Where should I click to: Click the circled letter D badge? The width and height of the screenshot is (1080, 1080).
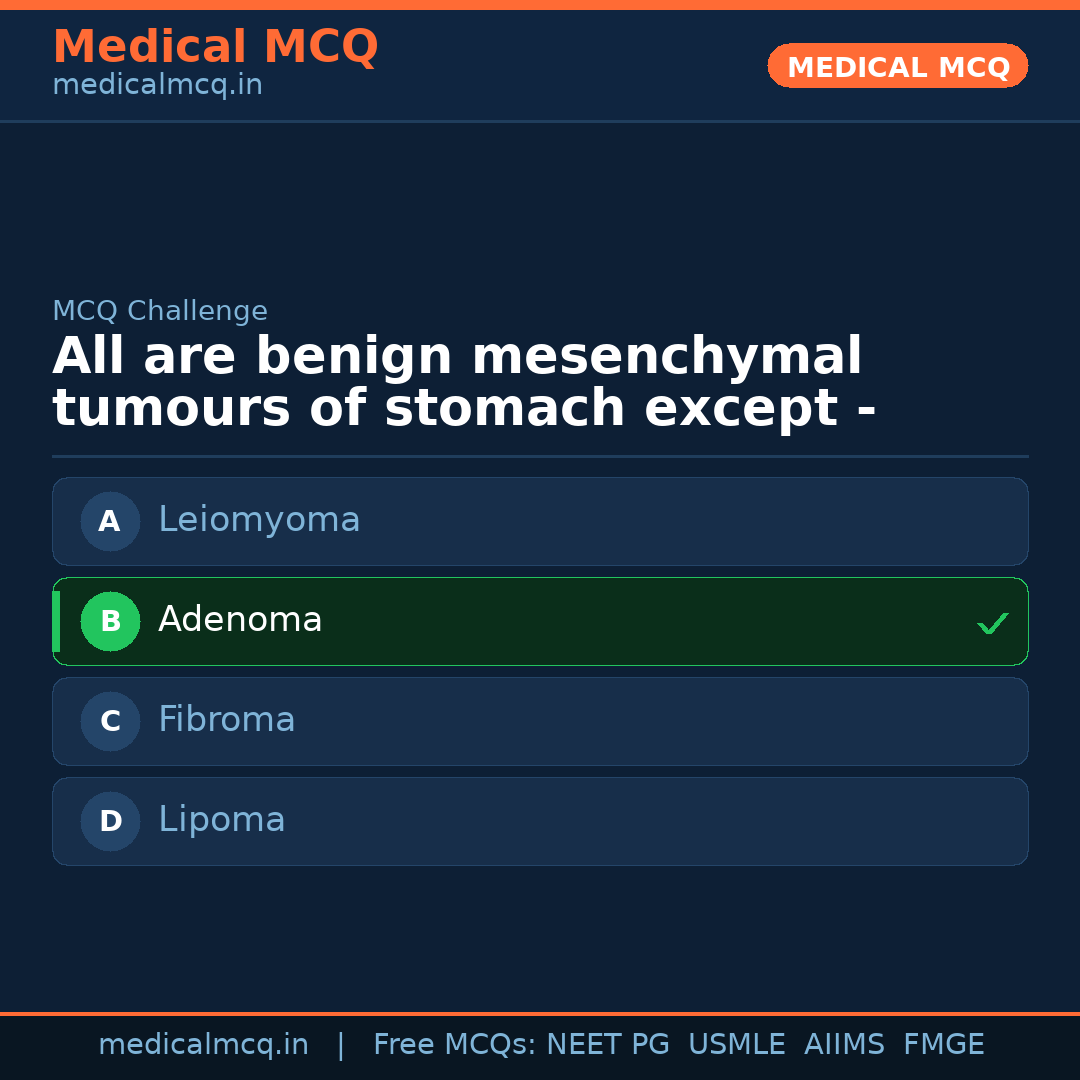point(110,821)
